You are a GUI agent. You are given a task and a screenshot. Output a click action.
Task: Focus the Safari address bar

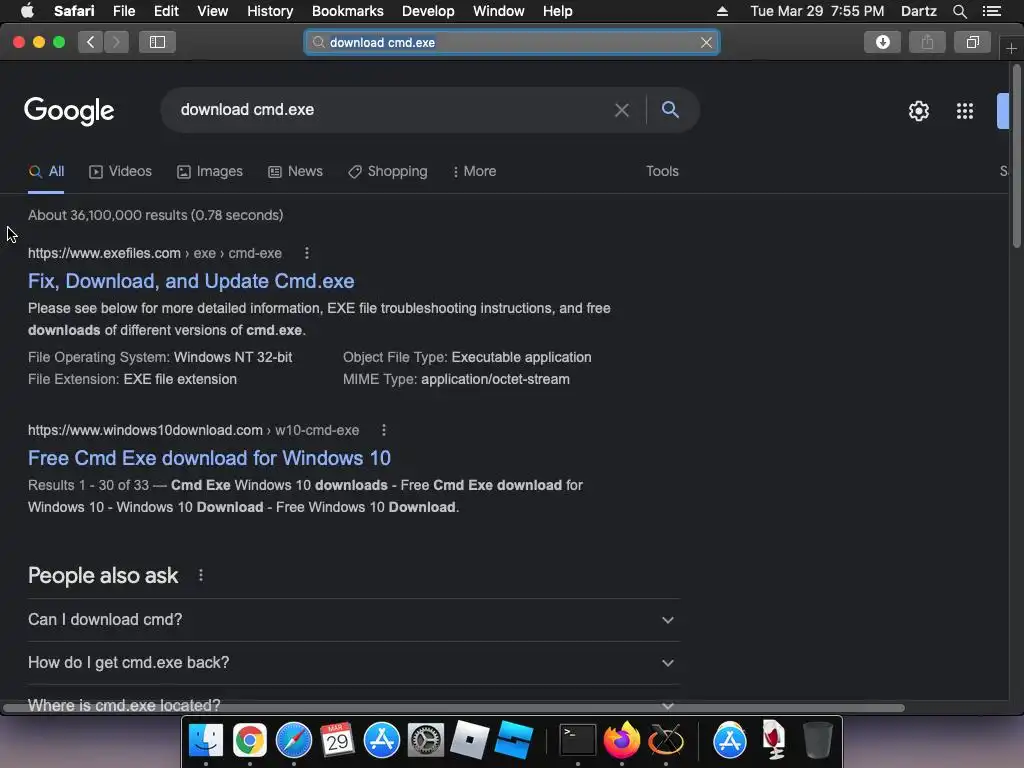click(512, 42)
